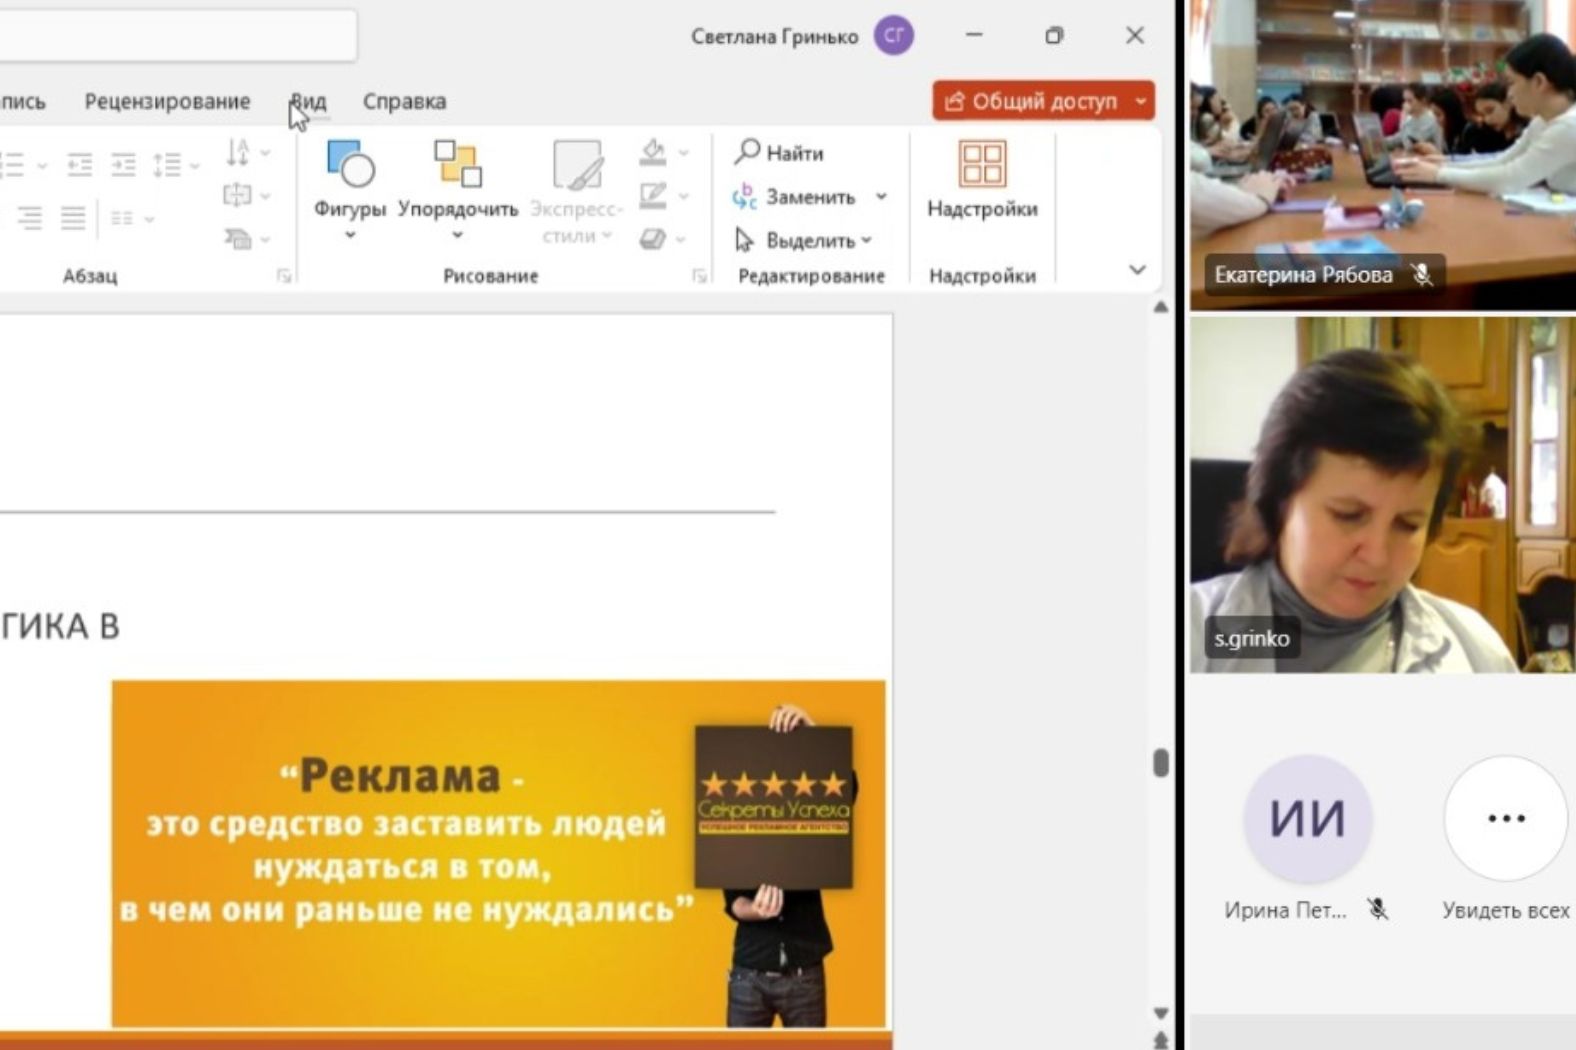
Task: Decrease list indent level
Action: tap(79, 164)
